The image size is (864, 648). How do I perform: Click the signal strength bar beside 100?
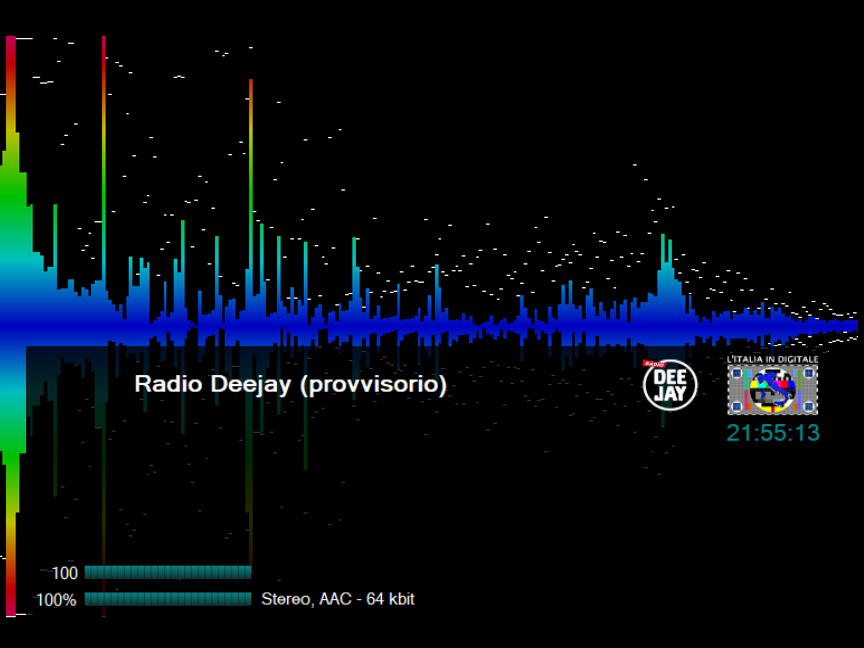click(x=167, y=572)
